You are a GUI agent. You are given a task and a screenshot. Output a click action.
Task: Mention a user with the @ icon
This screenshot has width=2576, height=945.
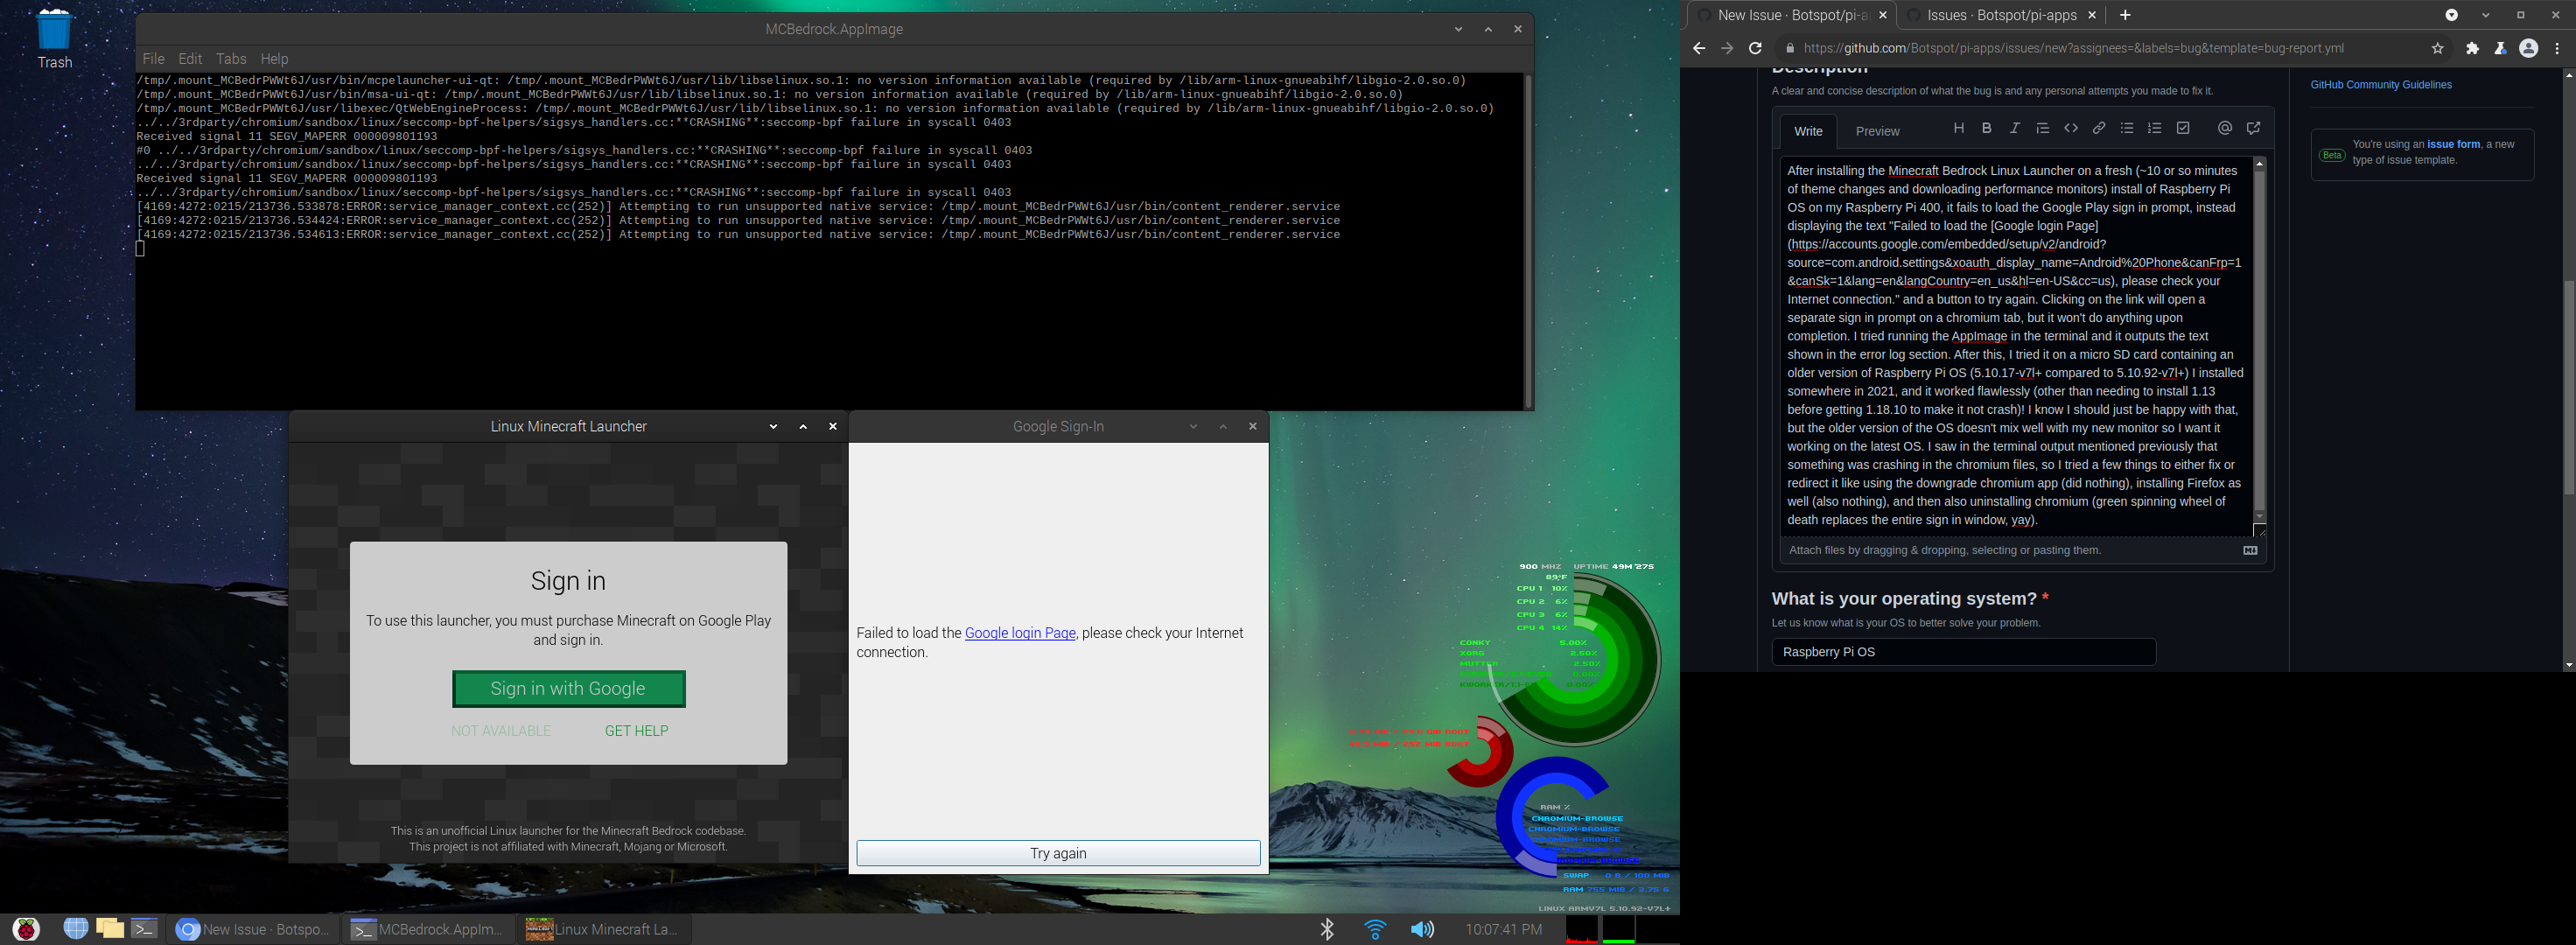tap(2225, 128)
